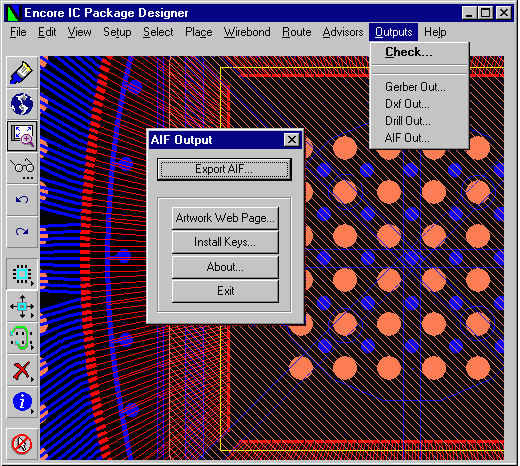Click the Export AIF... button
The height and width of the screenshot is (466, 520).
click(x=224, y=169)
